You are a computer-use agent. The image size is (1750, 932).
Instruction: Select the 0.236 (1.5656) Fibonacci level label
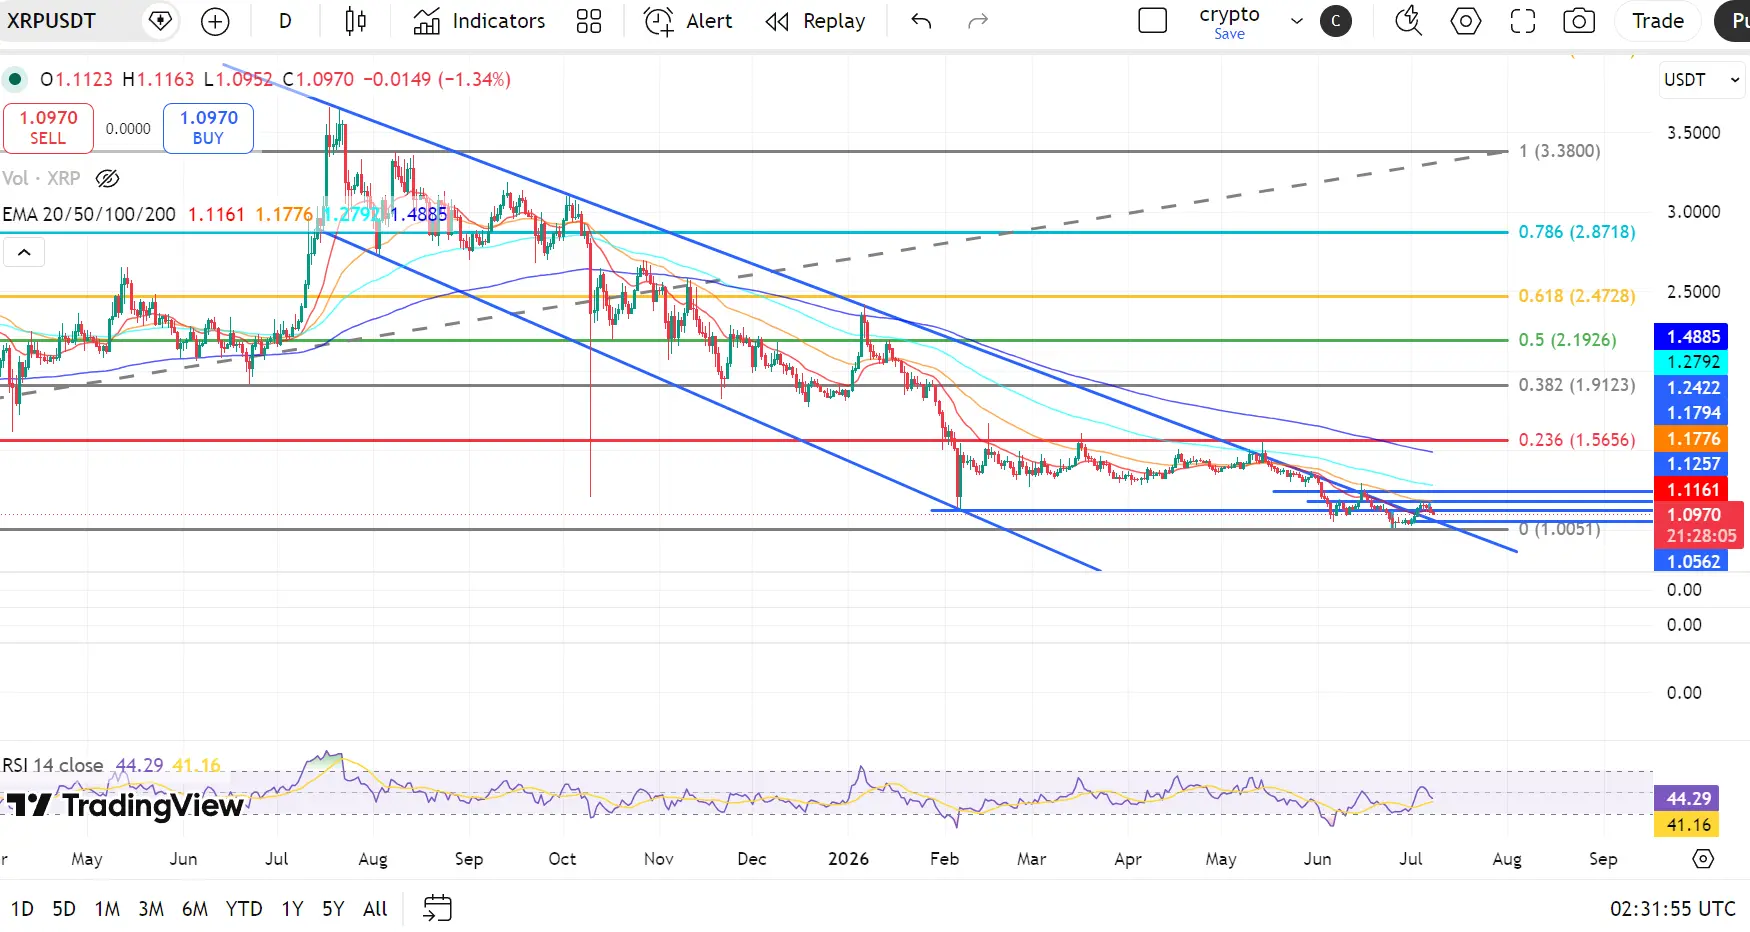(x=1577, y=440)
